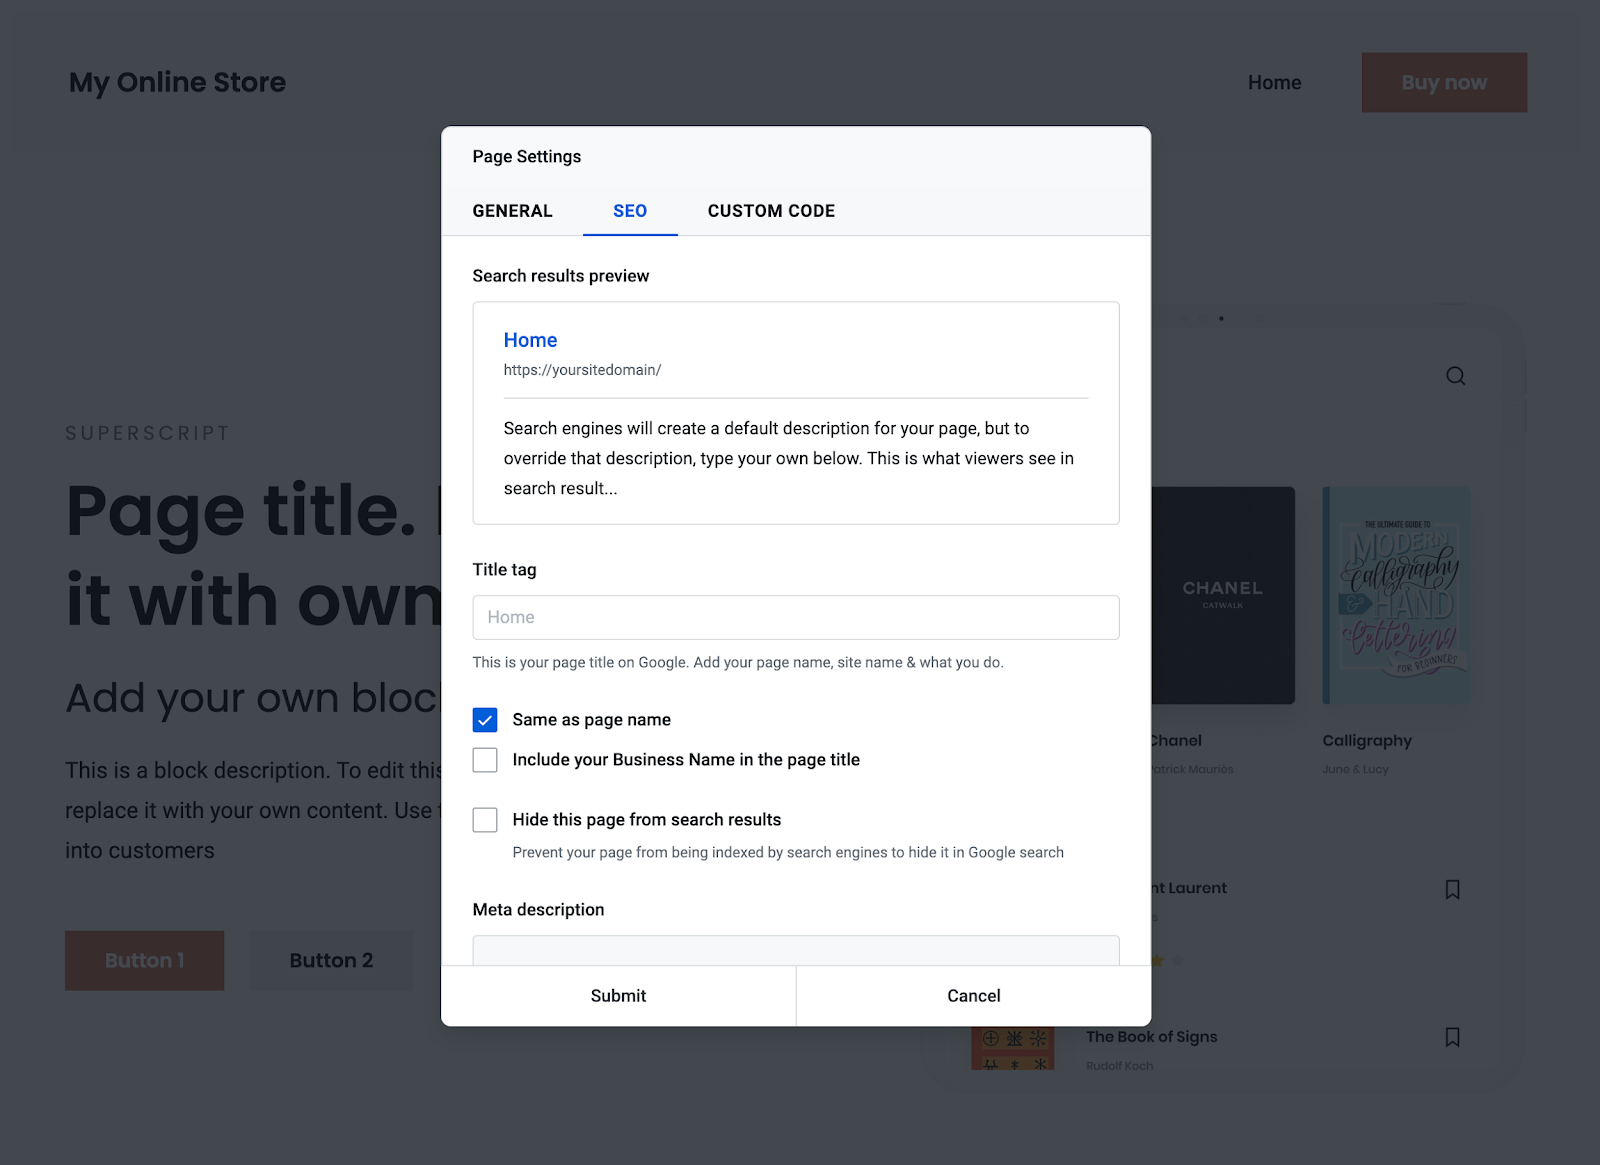
Task: Click the Home navigation menu item
Action: coord(1274,83)
